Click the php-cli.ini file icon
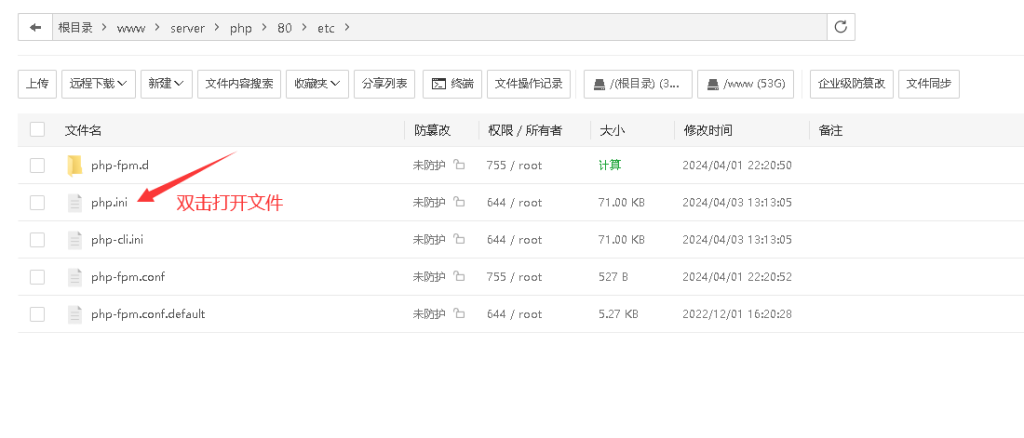The height and width of the screenshot is (438, 1024). [x=74, y=240]
